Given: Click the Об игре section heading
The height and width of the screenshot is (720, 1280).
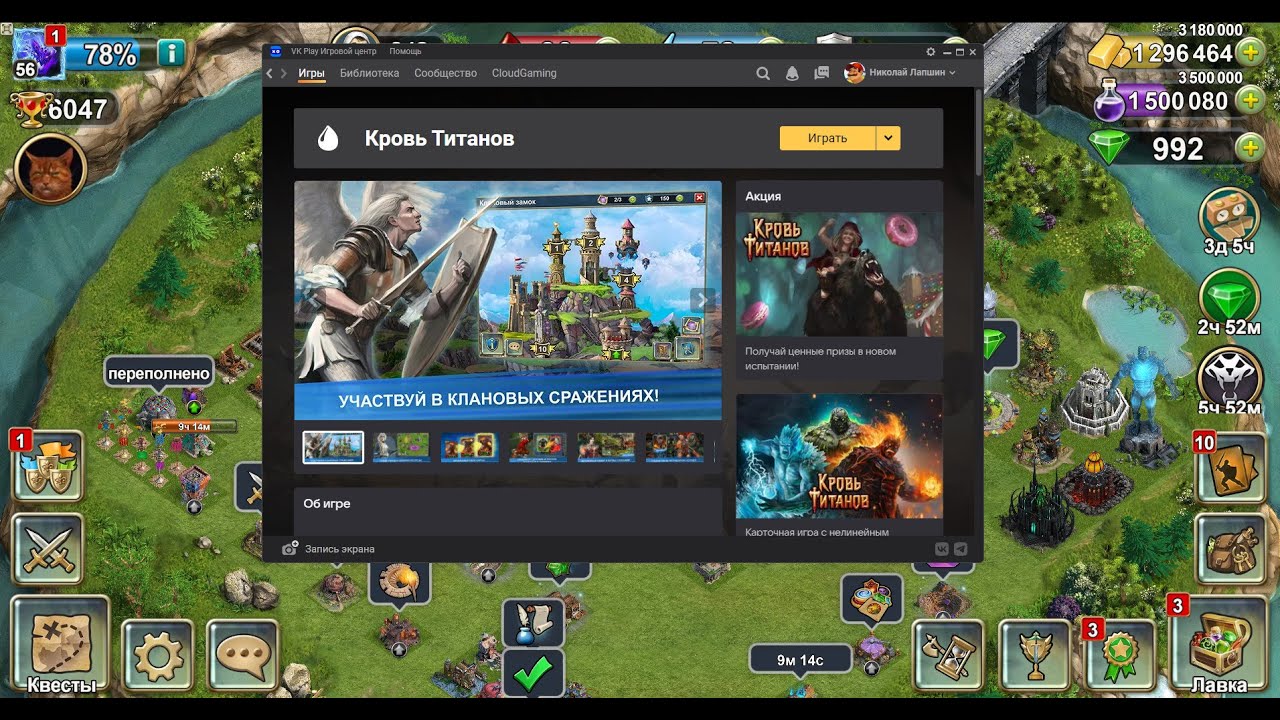Looking at the screenshot, I should click(327, 504).
